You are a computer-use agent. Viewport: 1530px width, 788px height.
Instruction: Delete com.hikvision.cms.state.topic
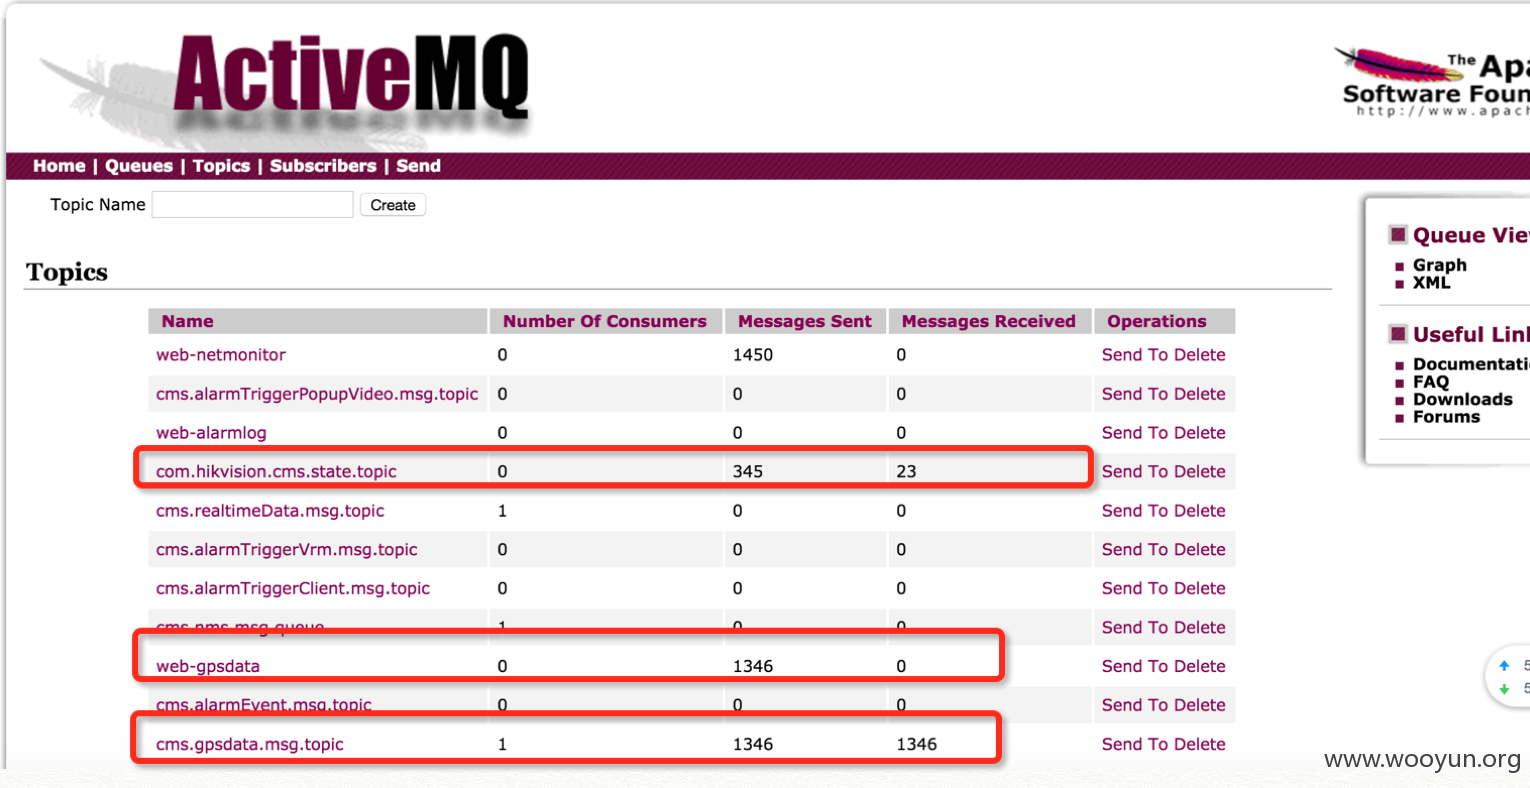(1200, 472)
